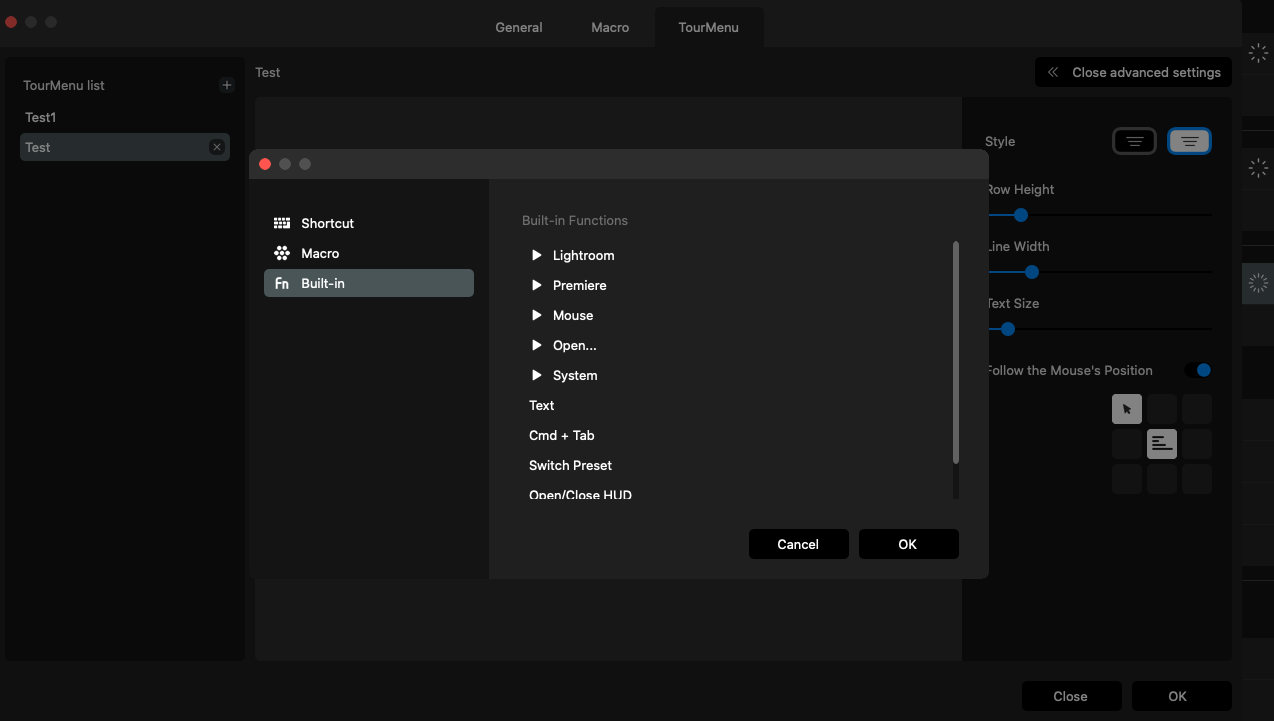The height and width of the screenshot is (721, 1274).
Task: Expand the System functions group
Action: [x=537, y=375]
